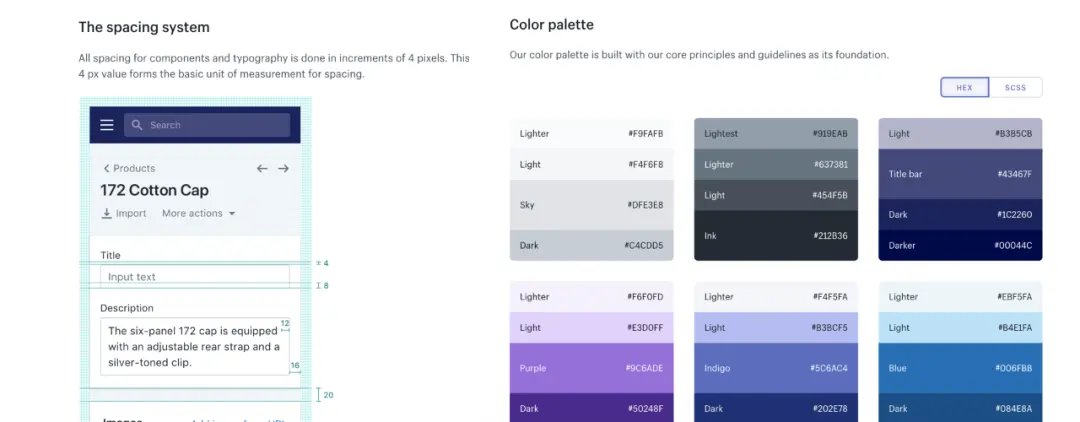1080x422 pixels.
Task: Go to next product arrow
Action: pyautogui.click(x=284, y=169)
